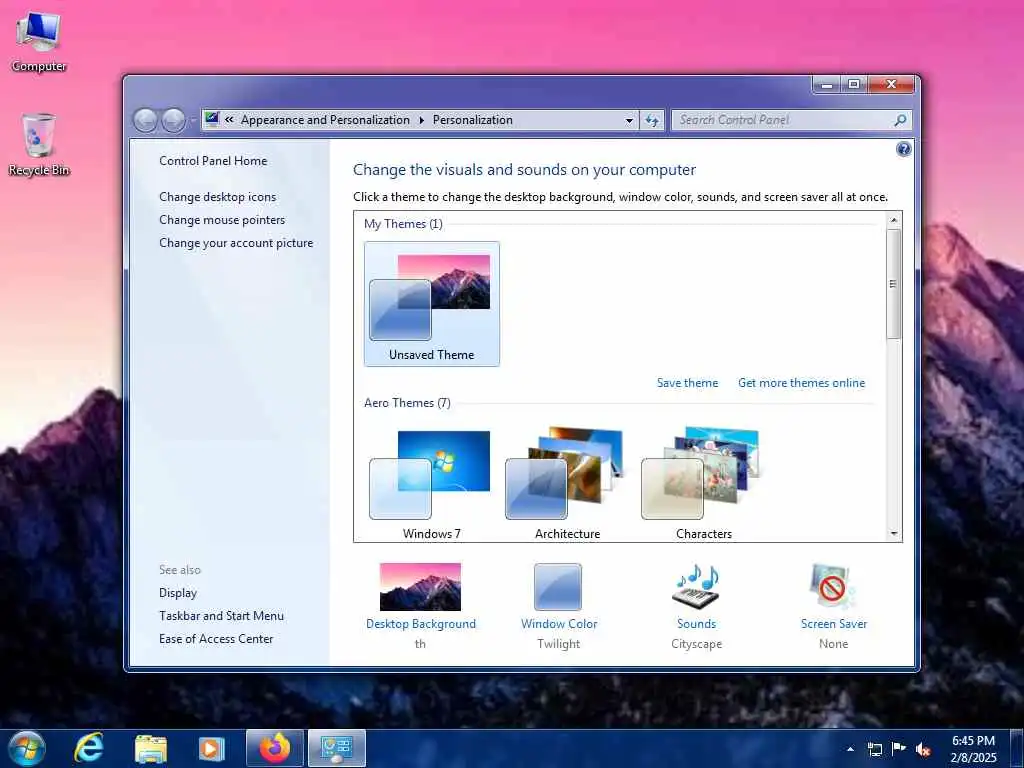Open the Computer desktop icon
This screenshot has height=768, width=1024.
click(39, 42)
